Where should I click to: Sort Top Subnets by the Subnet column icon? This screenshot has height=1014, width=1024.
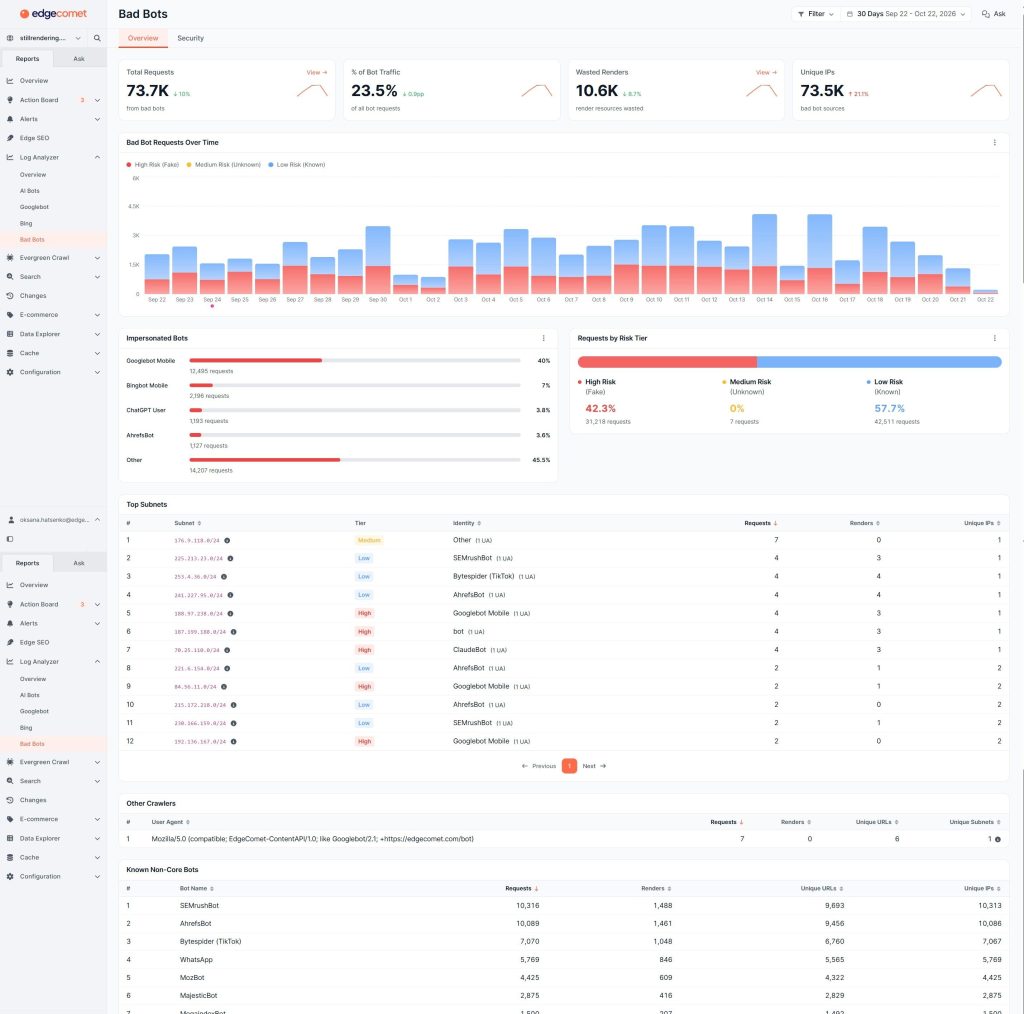pyautogui.click(x=199, y=524)
